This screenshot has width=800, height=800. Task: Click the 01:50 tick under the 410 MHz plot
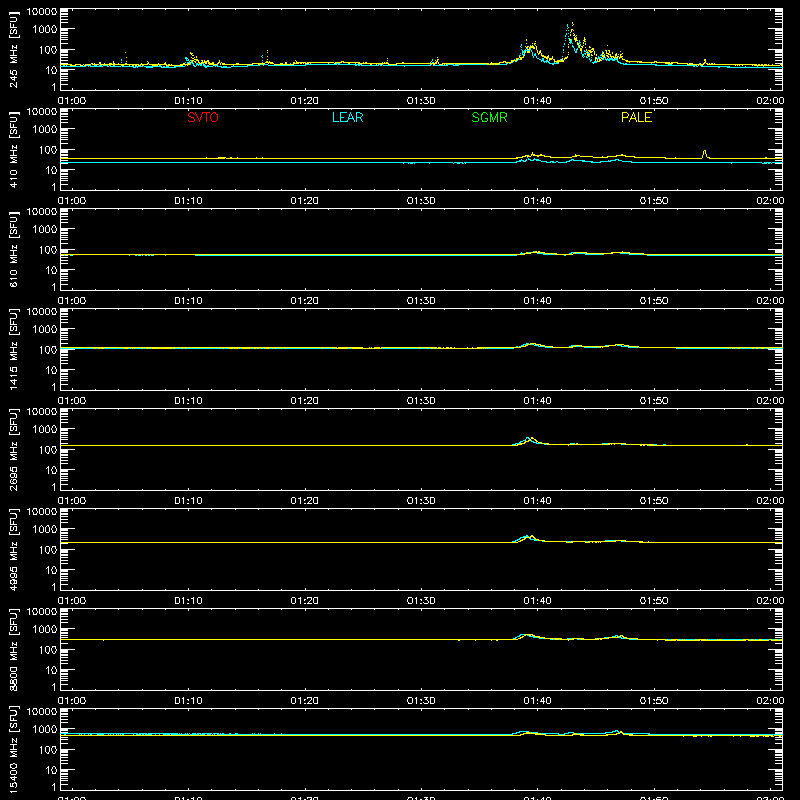pyautogui.click(x=654, y=201)
